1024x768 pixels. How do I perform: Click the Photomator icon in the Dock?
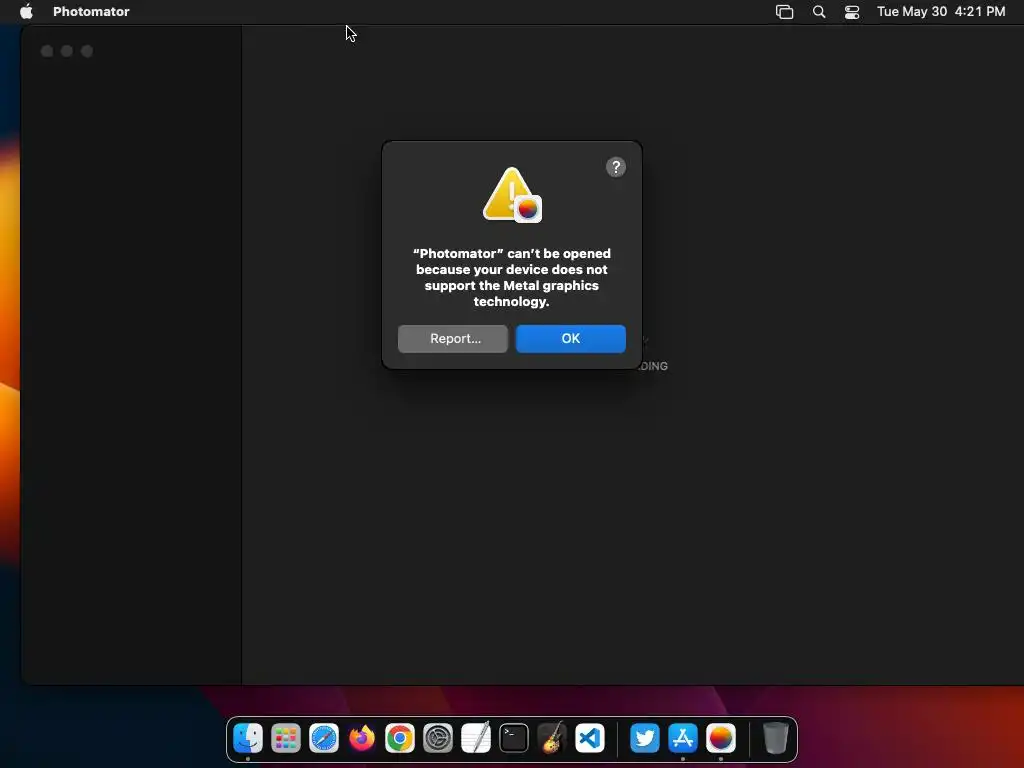pos(720,739)
